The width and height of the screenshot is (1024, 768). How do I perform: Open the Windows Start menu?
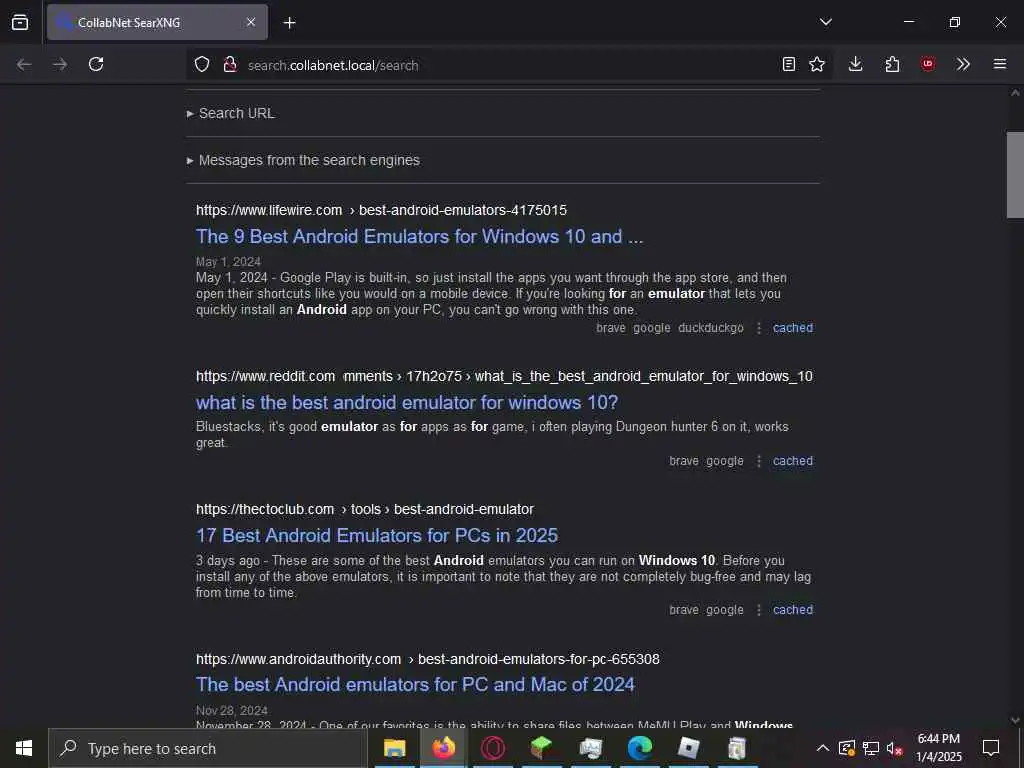point(24,748)
